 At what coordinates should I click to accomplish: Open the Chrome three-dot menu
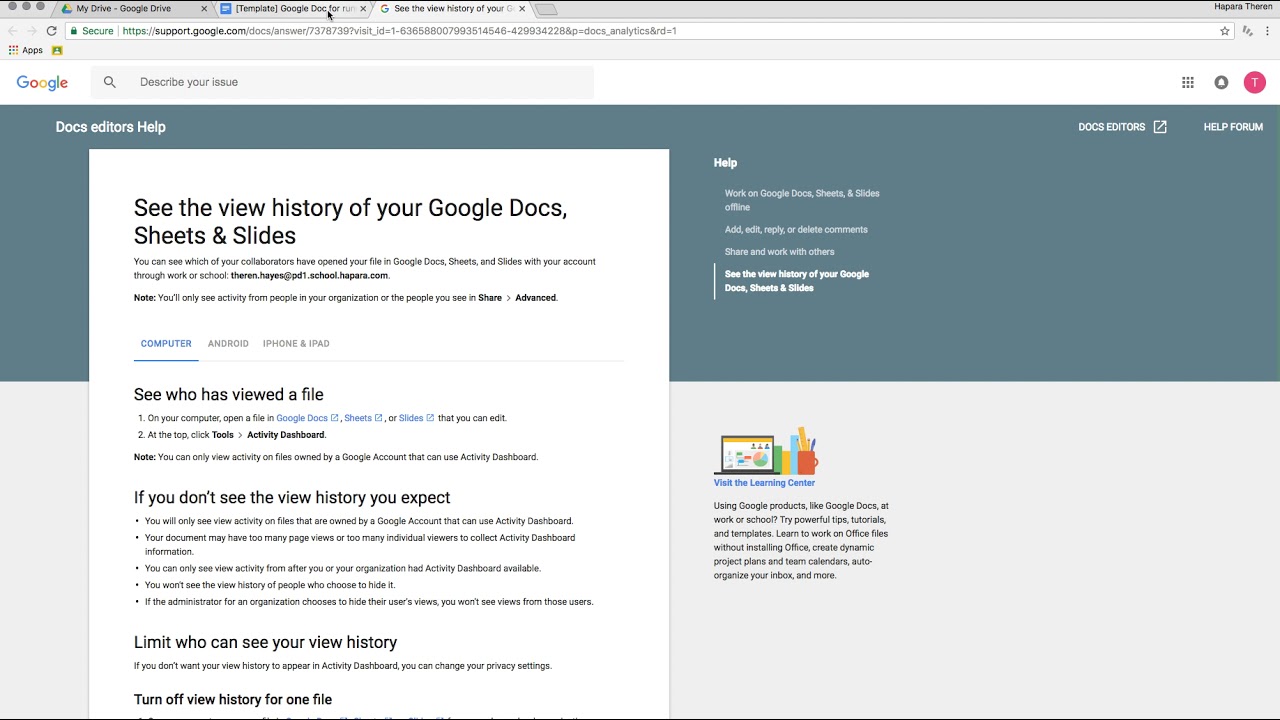tap(1267, 31)
